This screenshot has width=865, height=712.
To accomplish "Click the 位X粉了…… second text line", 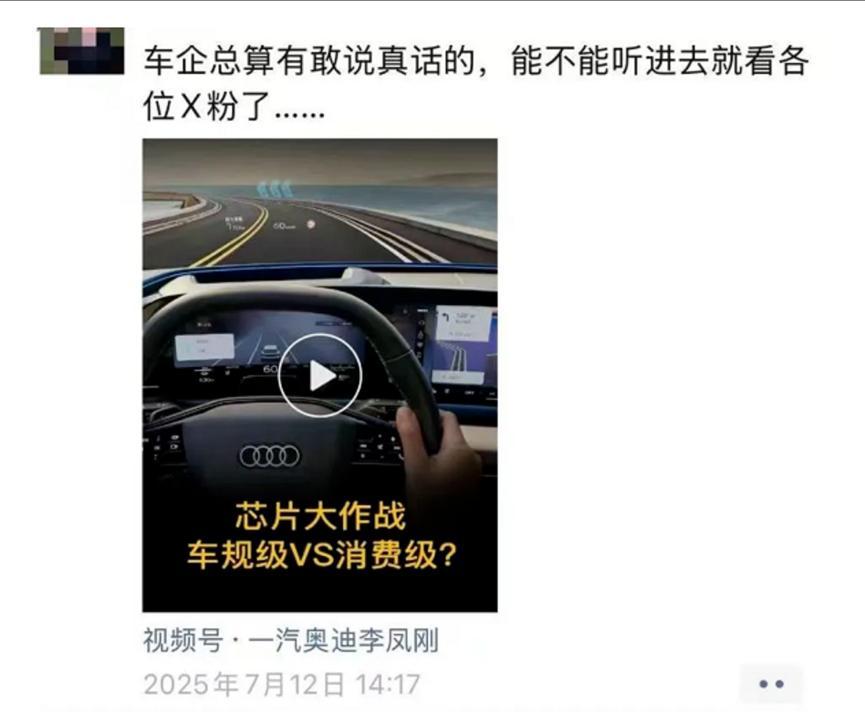I will click(234, 106).
